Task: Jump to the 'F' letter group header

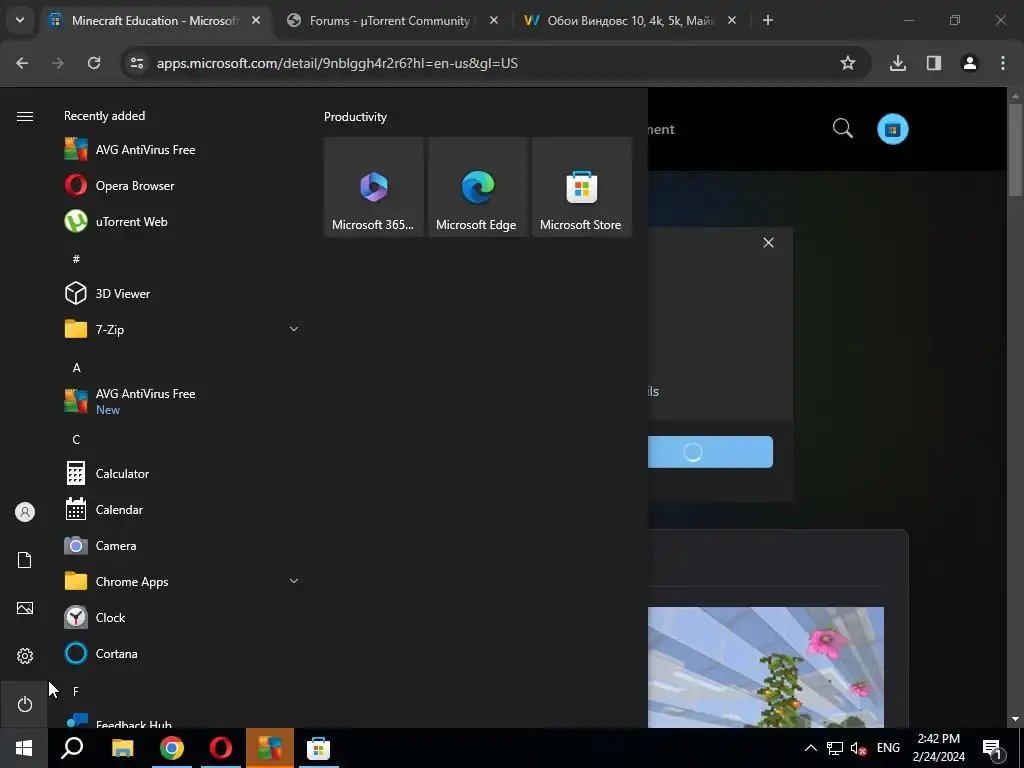Action: [x=76, y=691]
